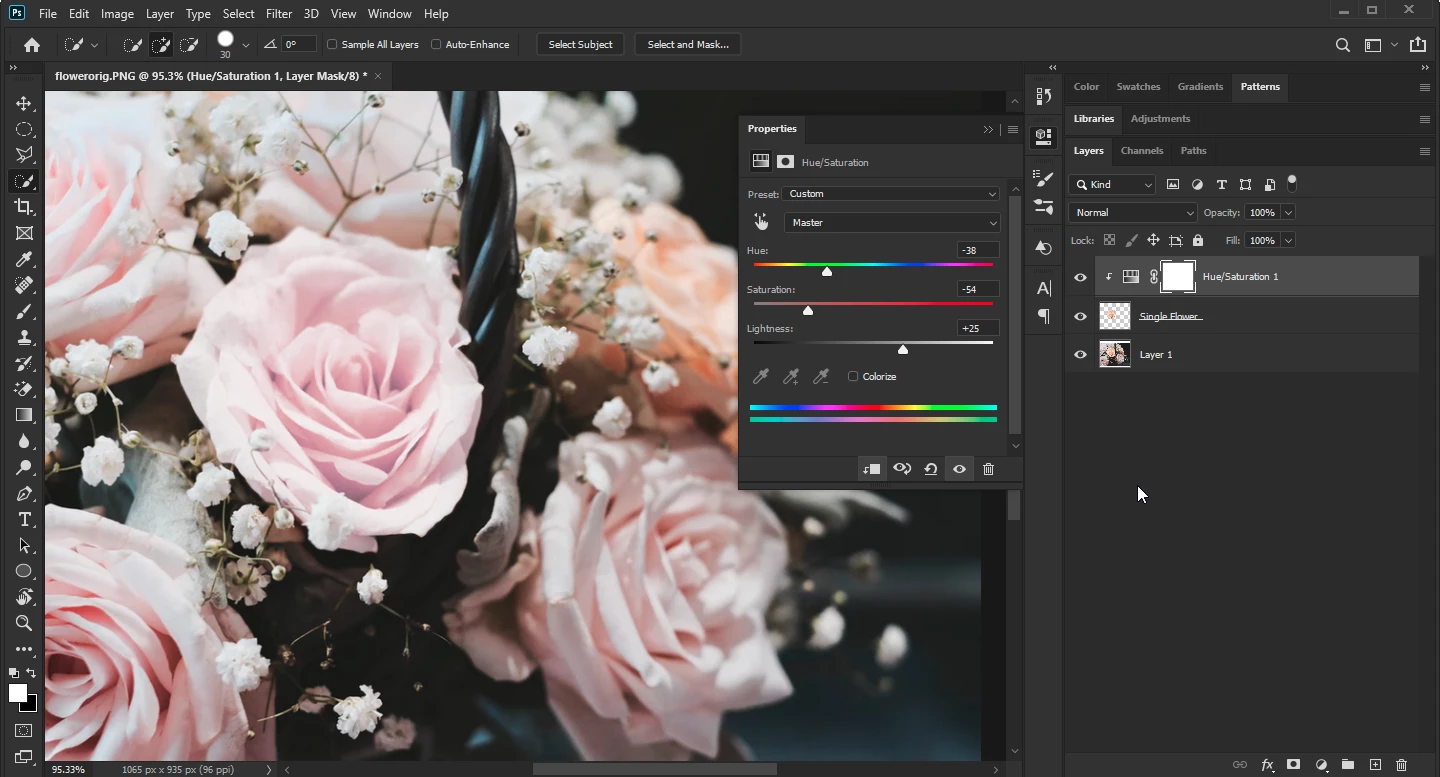Open the Preset dropdown showing Custom

tap(892, 194)
